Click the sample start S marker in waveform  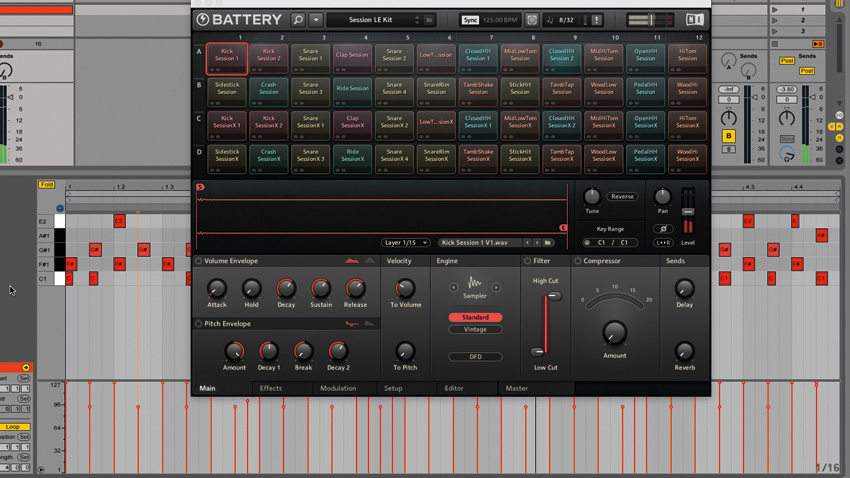click(200, 187)
